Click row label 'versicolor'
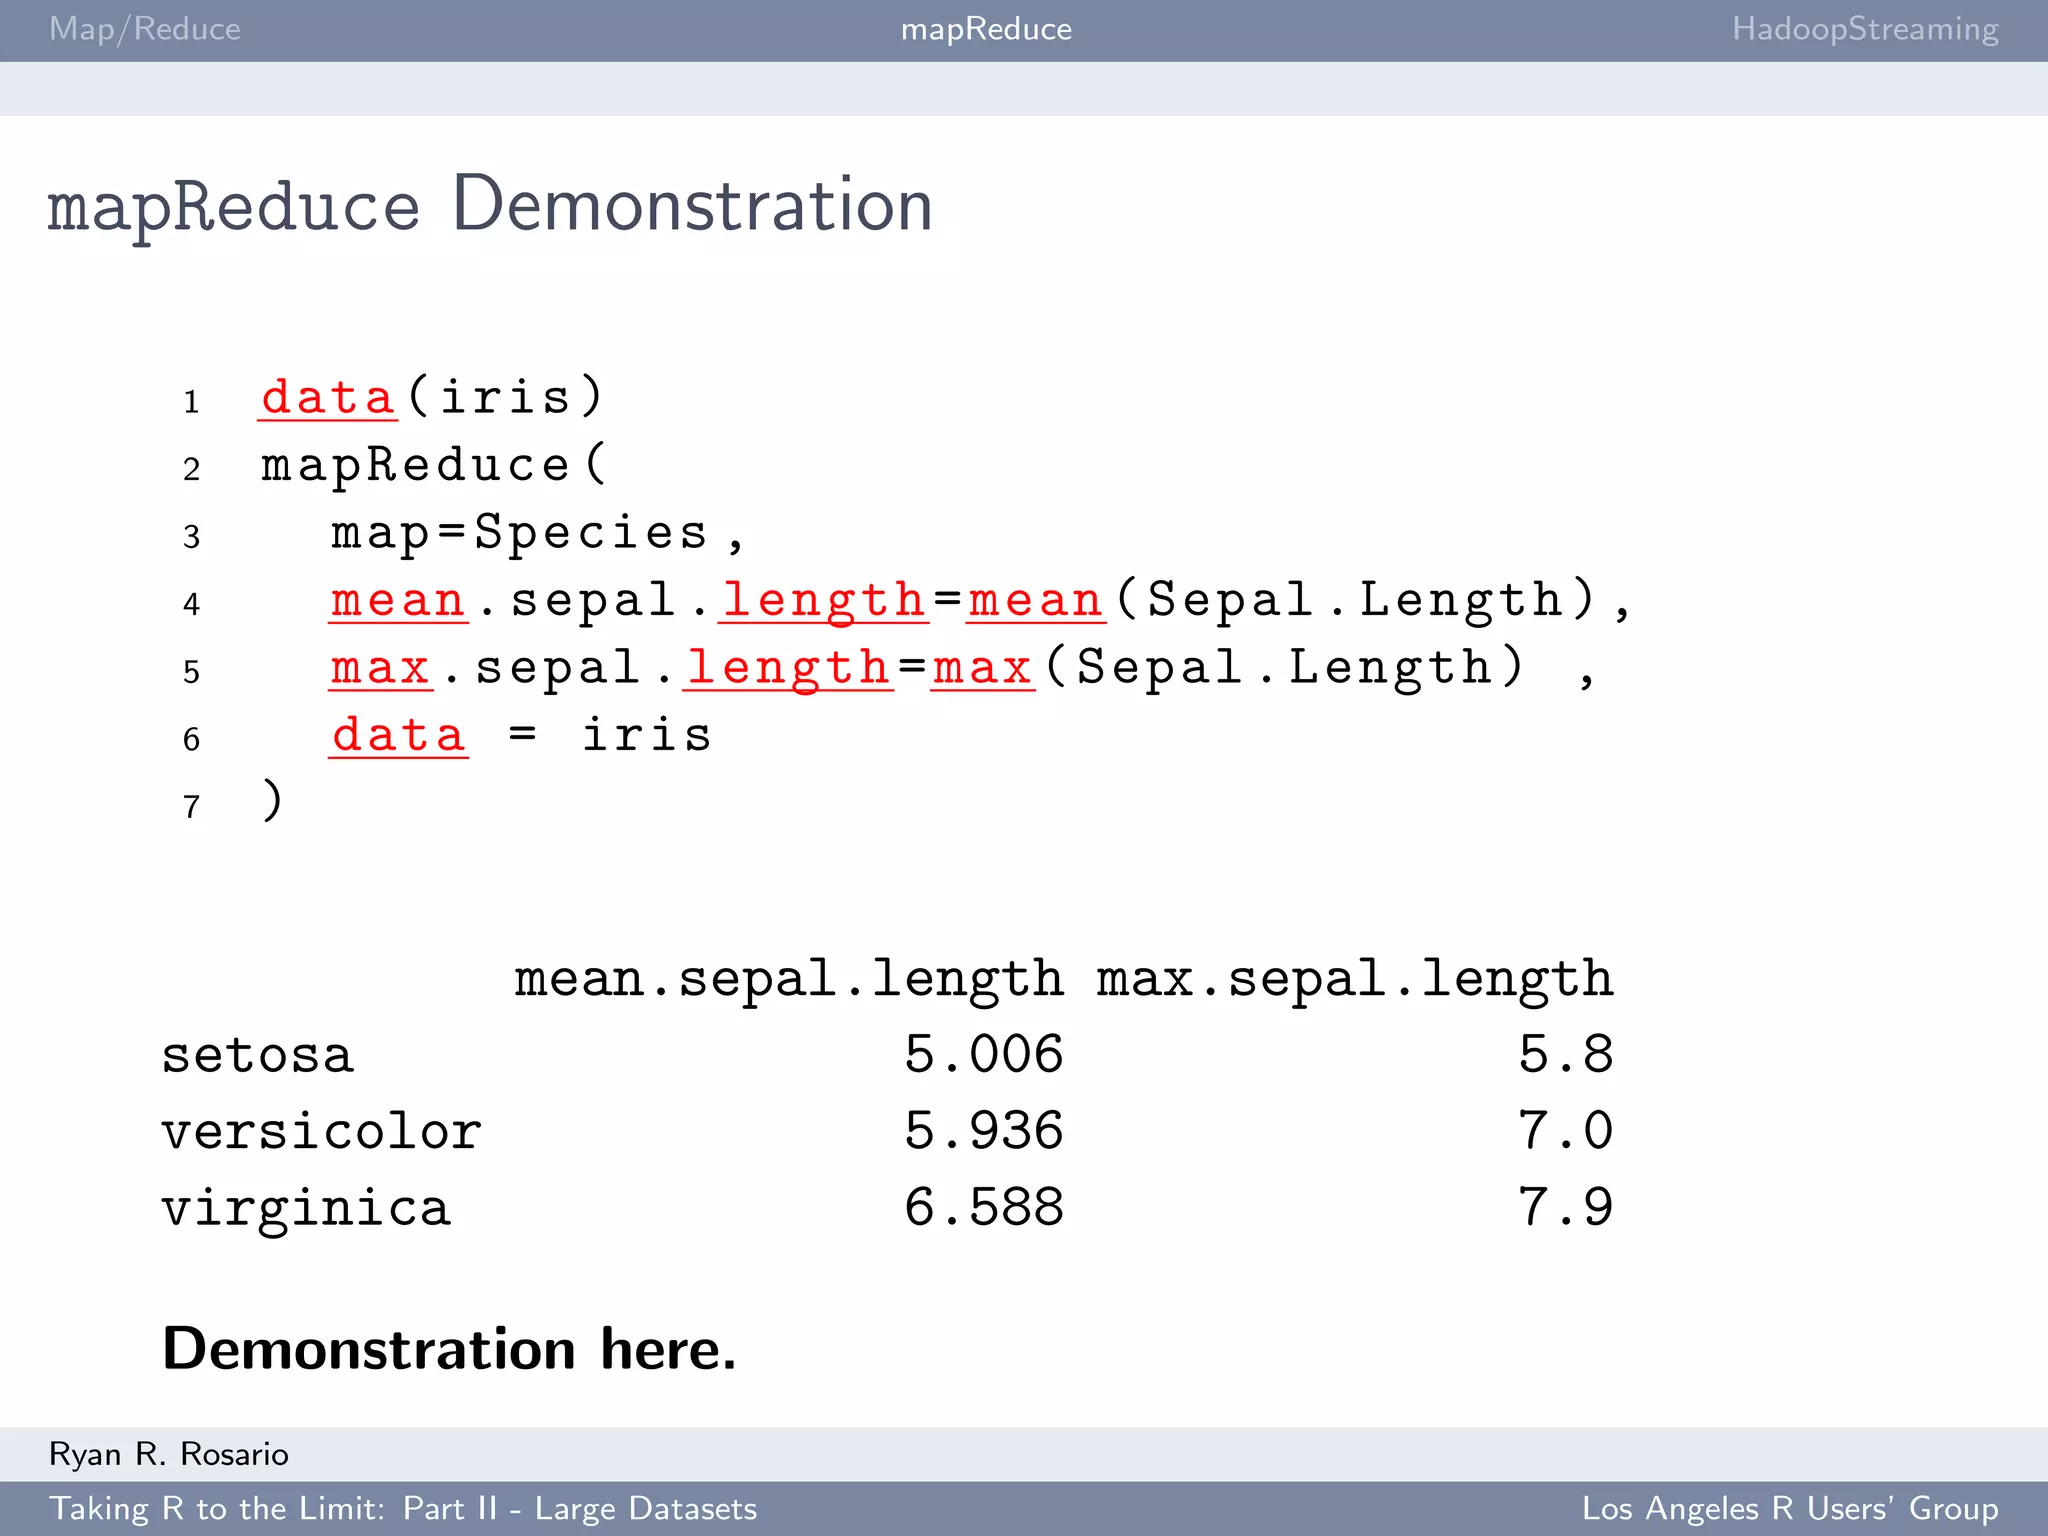 click(322, 1132)
